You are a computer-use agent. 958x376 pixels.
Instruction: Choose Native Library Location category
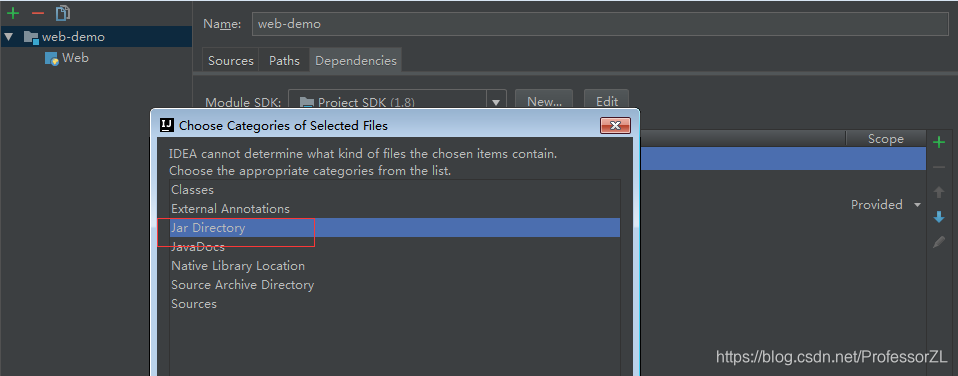[x=395, y=266]
